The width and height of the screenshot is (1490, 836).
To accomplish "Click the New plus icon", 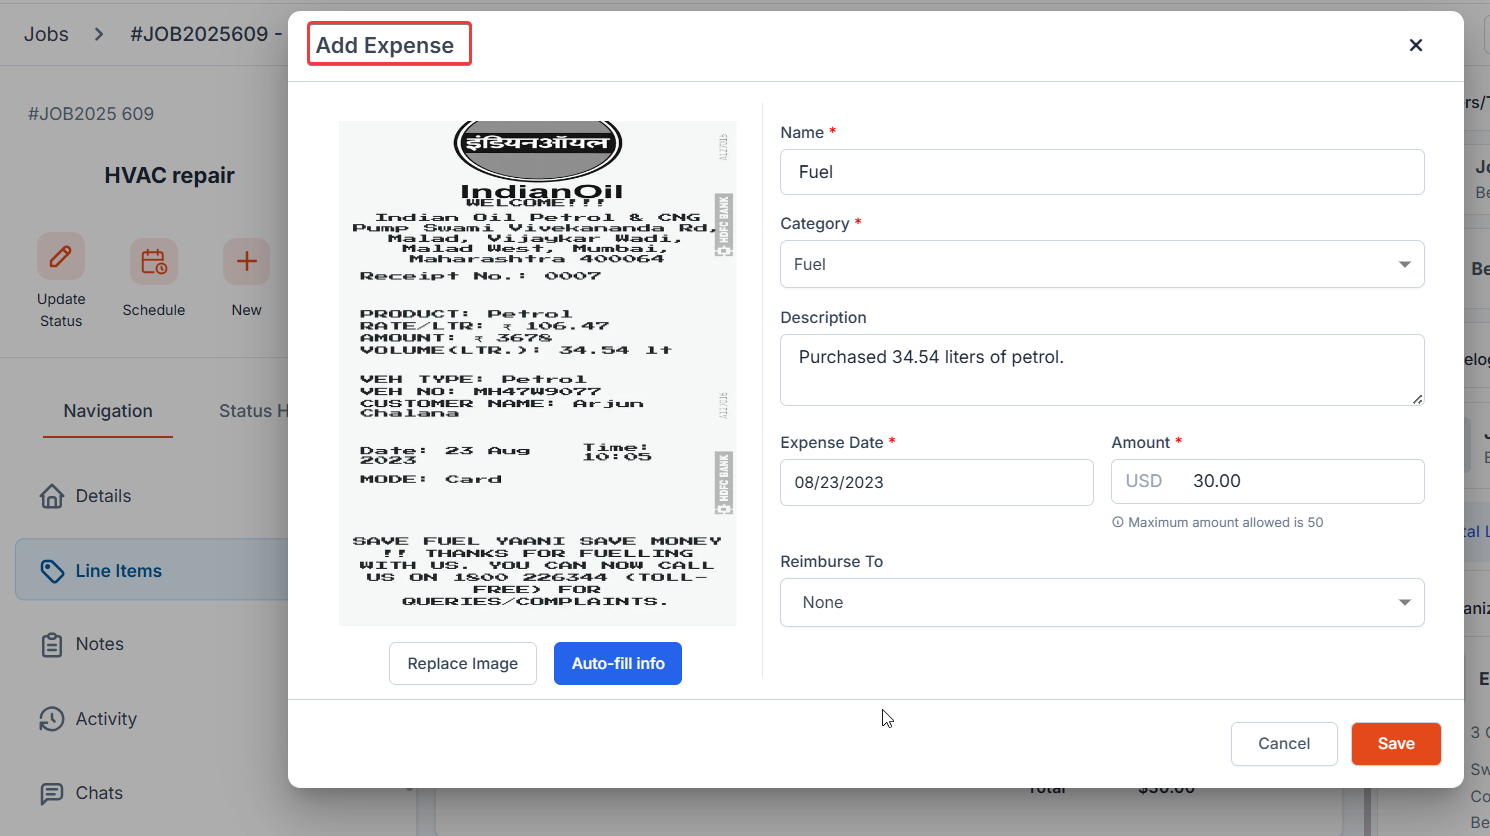I will [x=246, y=262].
